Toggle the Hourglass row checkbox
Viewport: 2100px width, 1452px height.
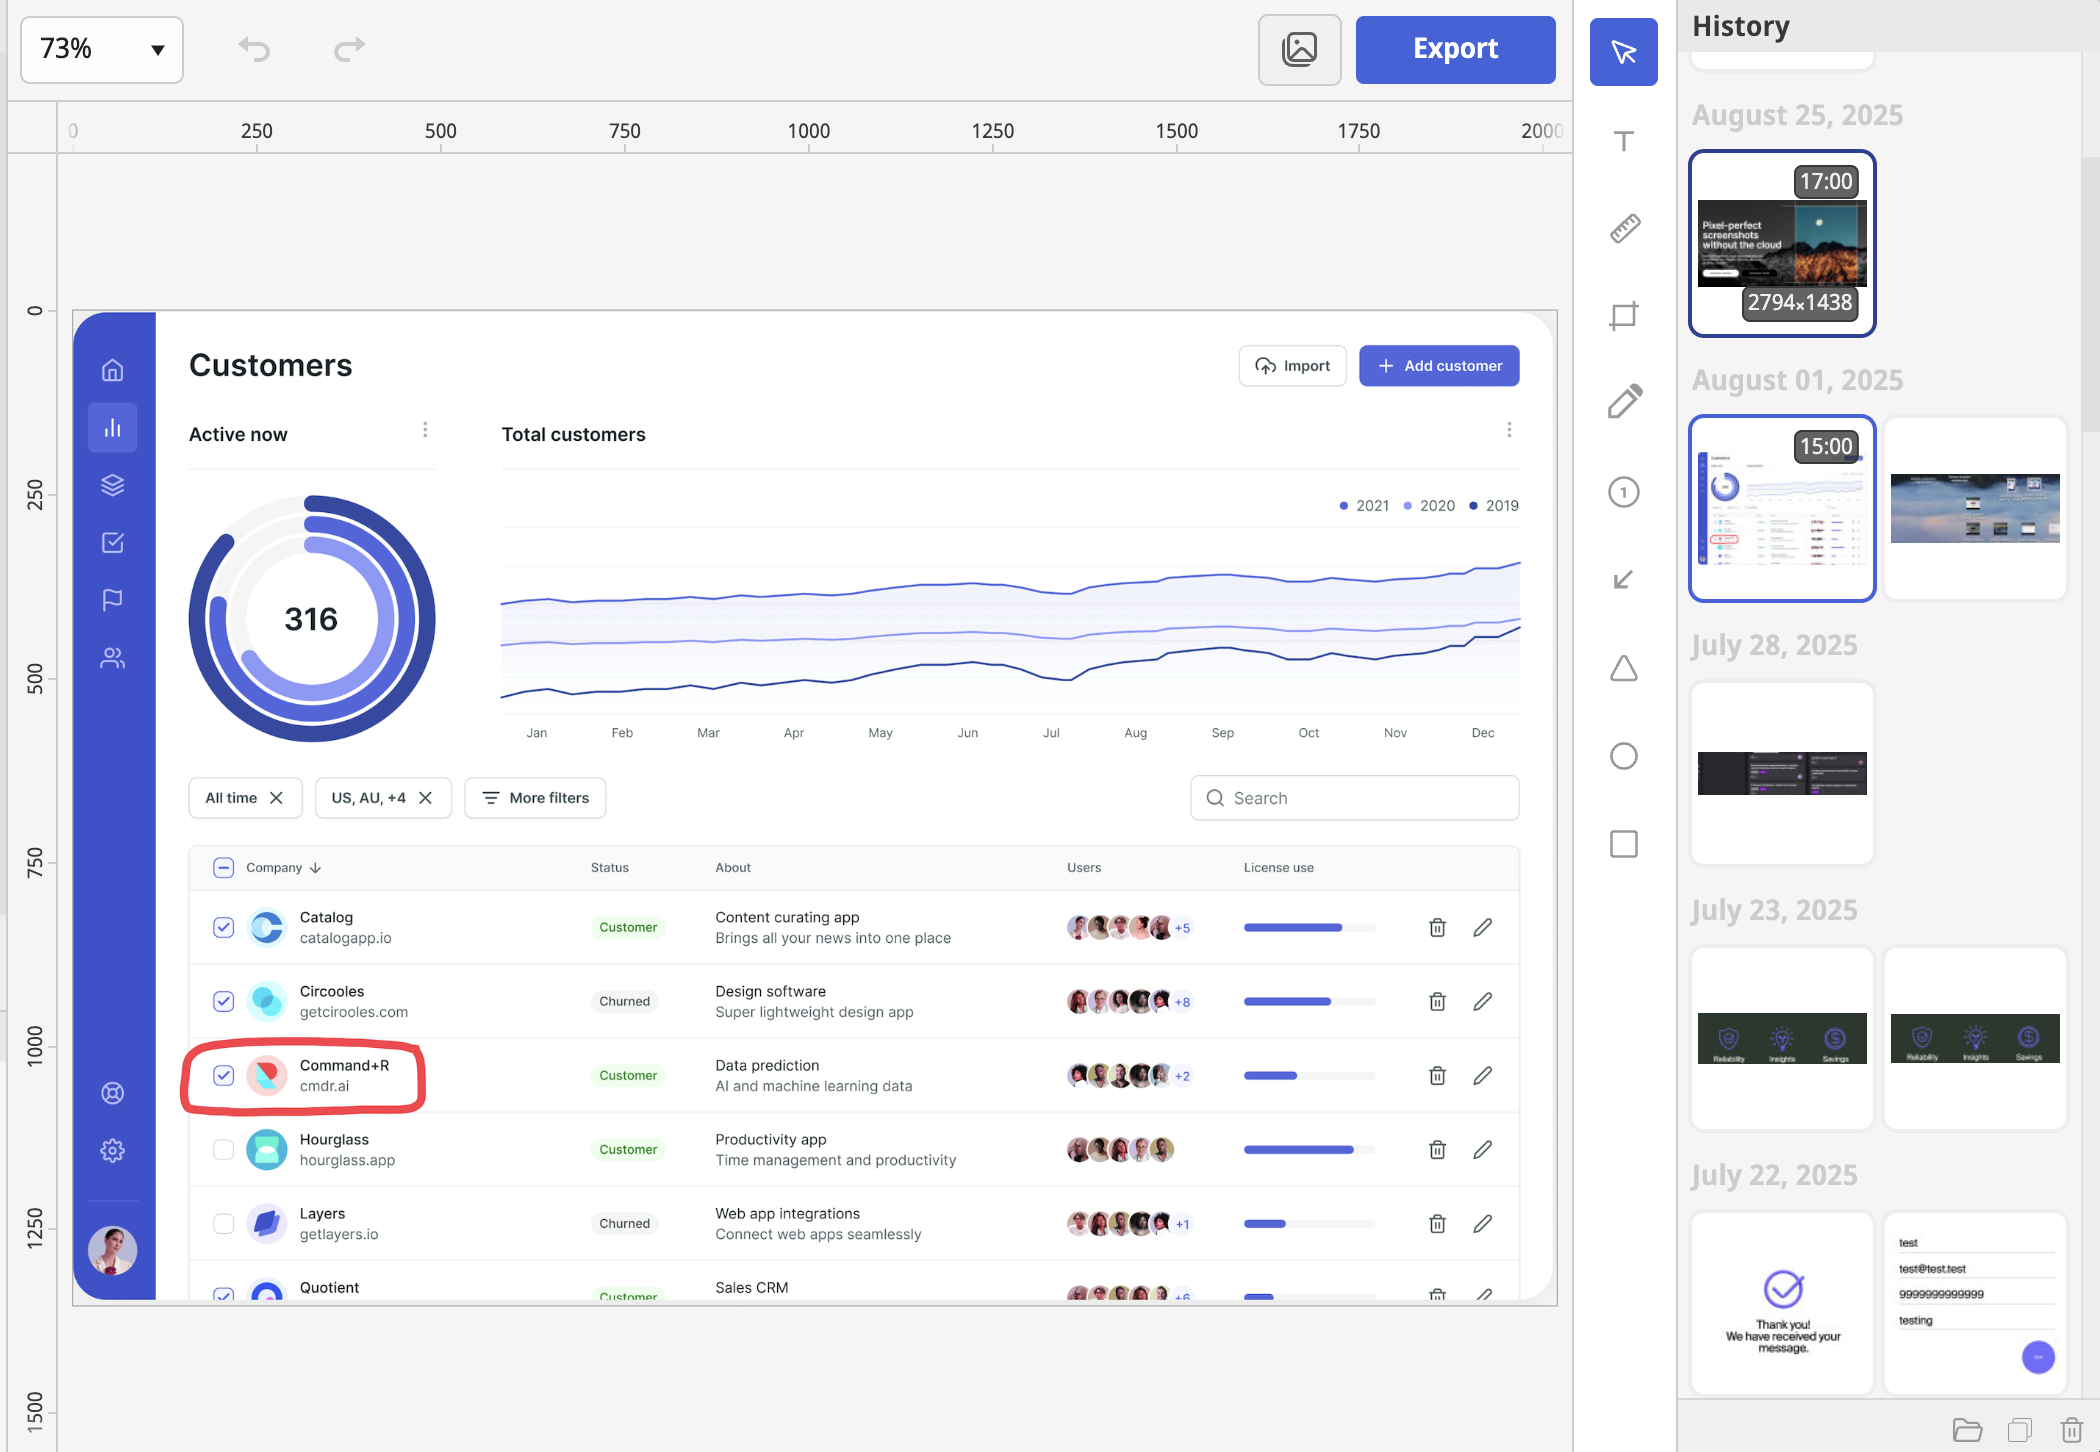click(223, 1150)
